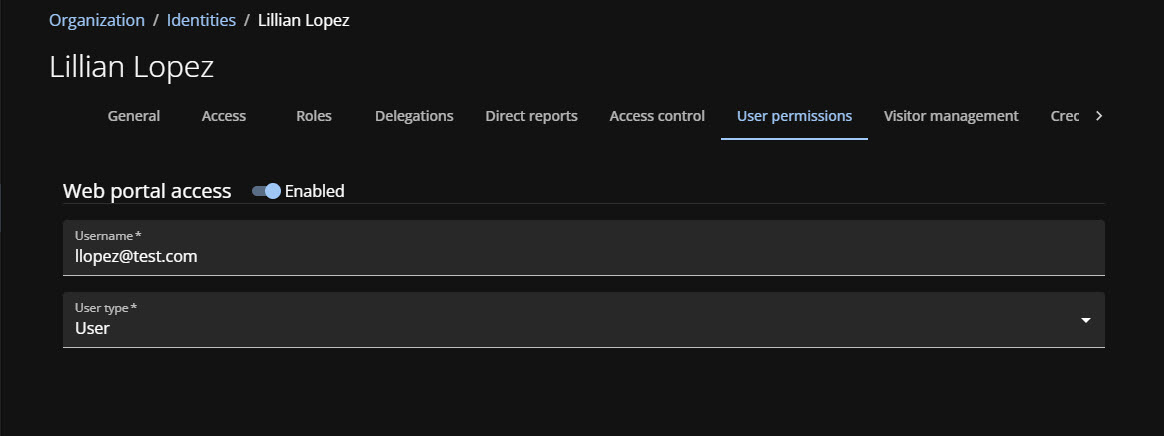The width and height of the screenshot is (1164, 436).
Task: Click the Lillian Lopez page heading
Action: tap(131, 67)
